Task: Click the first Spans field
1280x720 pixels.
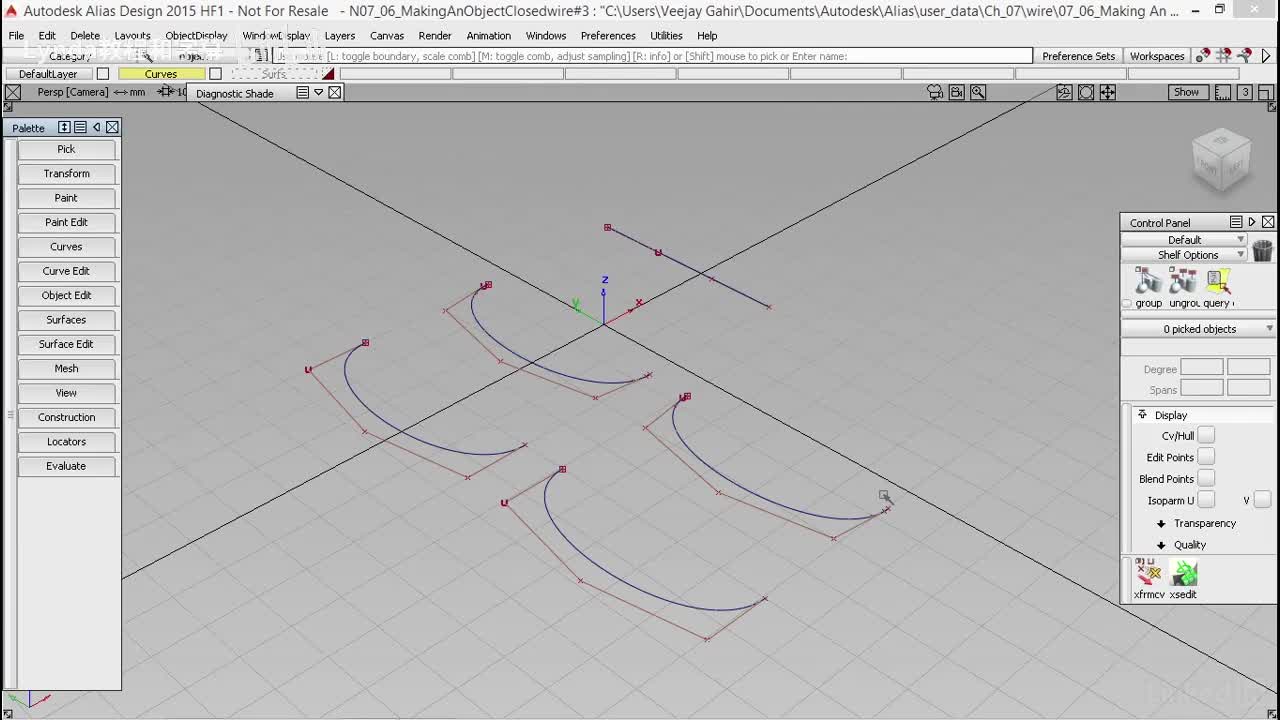Action: (x=1202, y=388)
